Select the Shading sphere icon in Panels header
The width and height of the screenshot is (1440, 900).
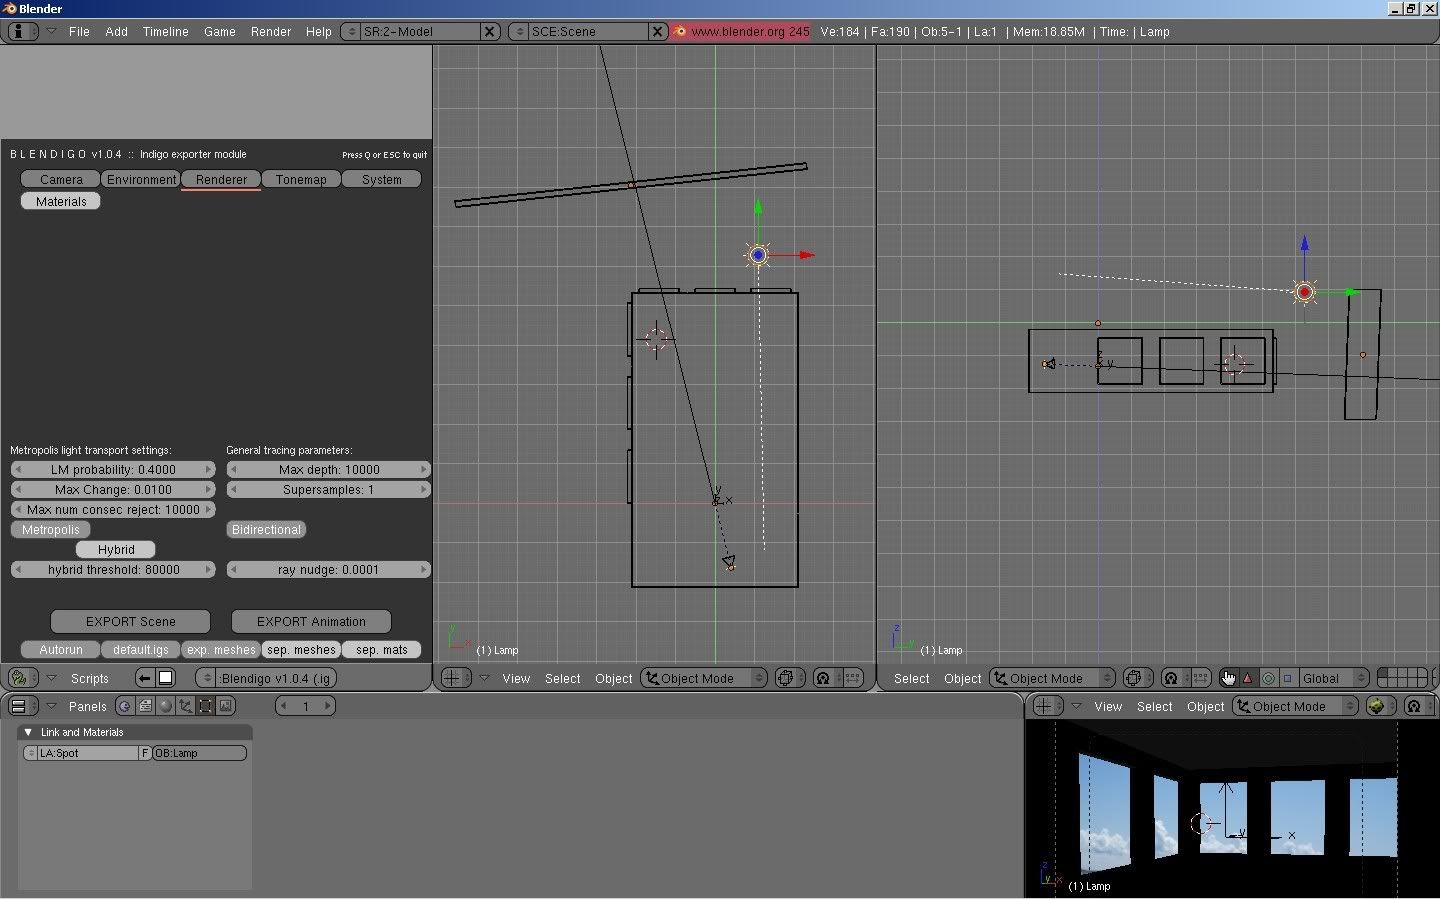[x=165, y=706]
